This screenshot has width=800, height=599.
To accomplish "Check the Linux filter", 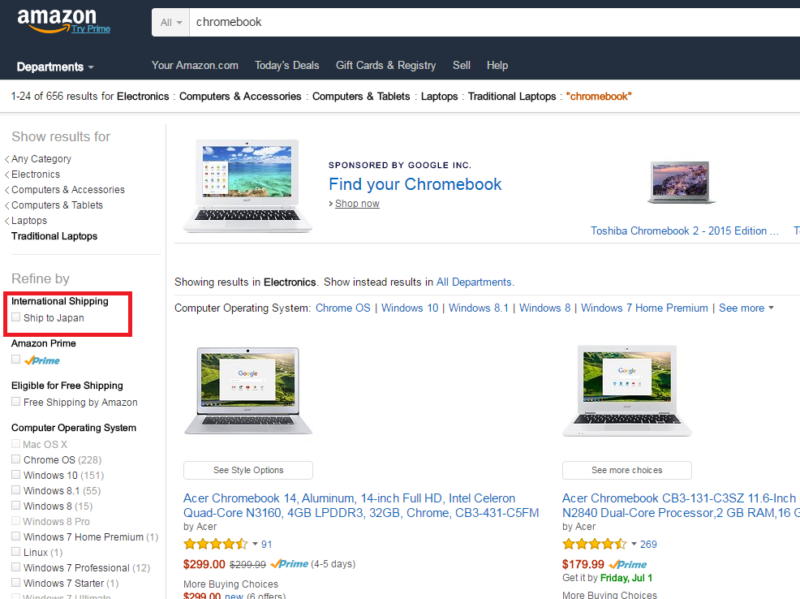I will point(16,552).
